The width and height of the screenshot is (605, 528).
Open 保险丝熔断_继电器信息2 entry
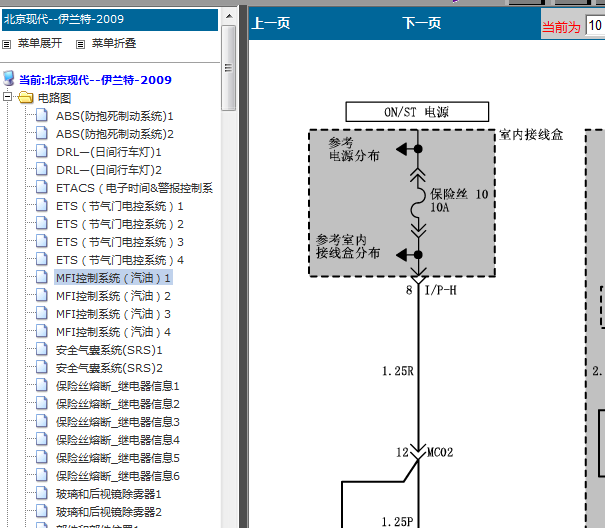(x=118, y=404)
